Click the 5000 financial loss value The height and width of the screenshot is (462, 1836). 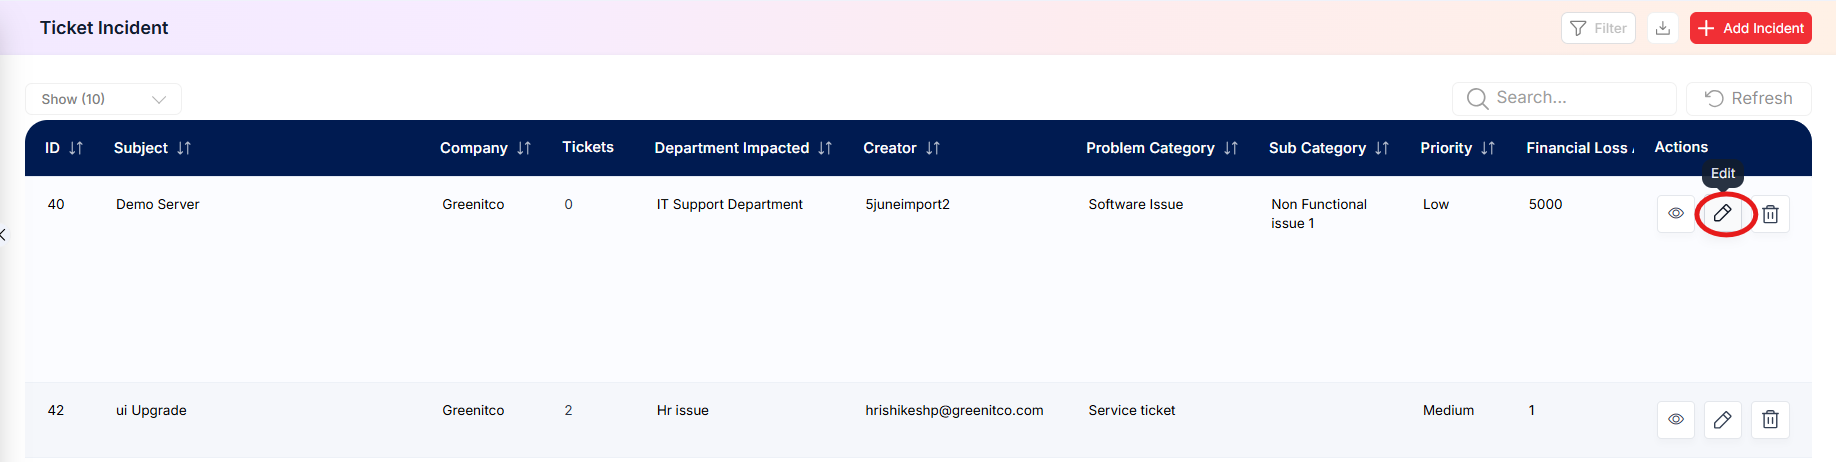1545,204
